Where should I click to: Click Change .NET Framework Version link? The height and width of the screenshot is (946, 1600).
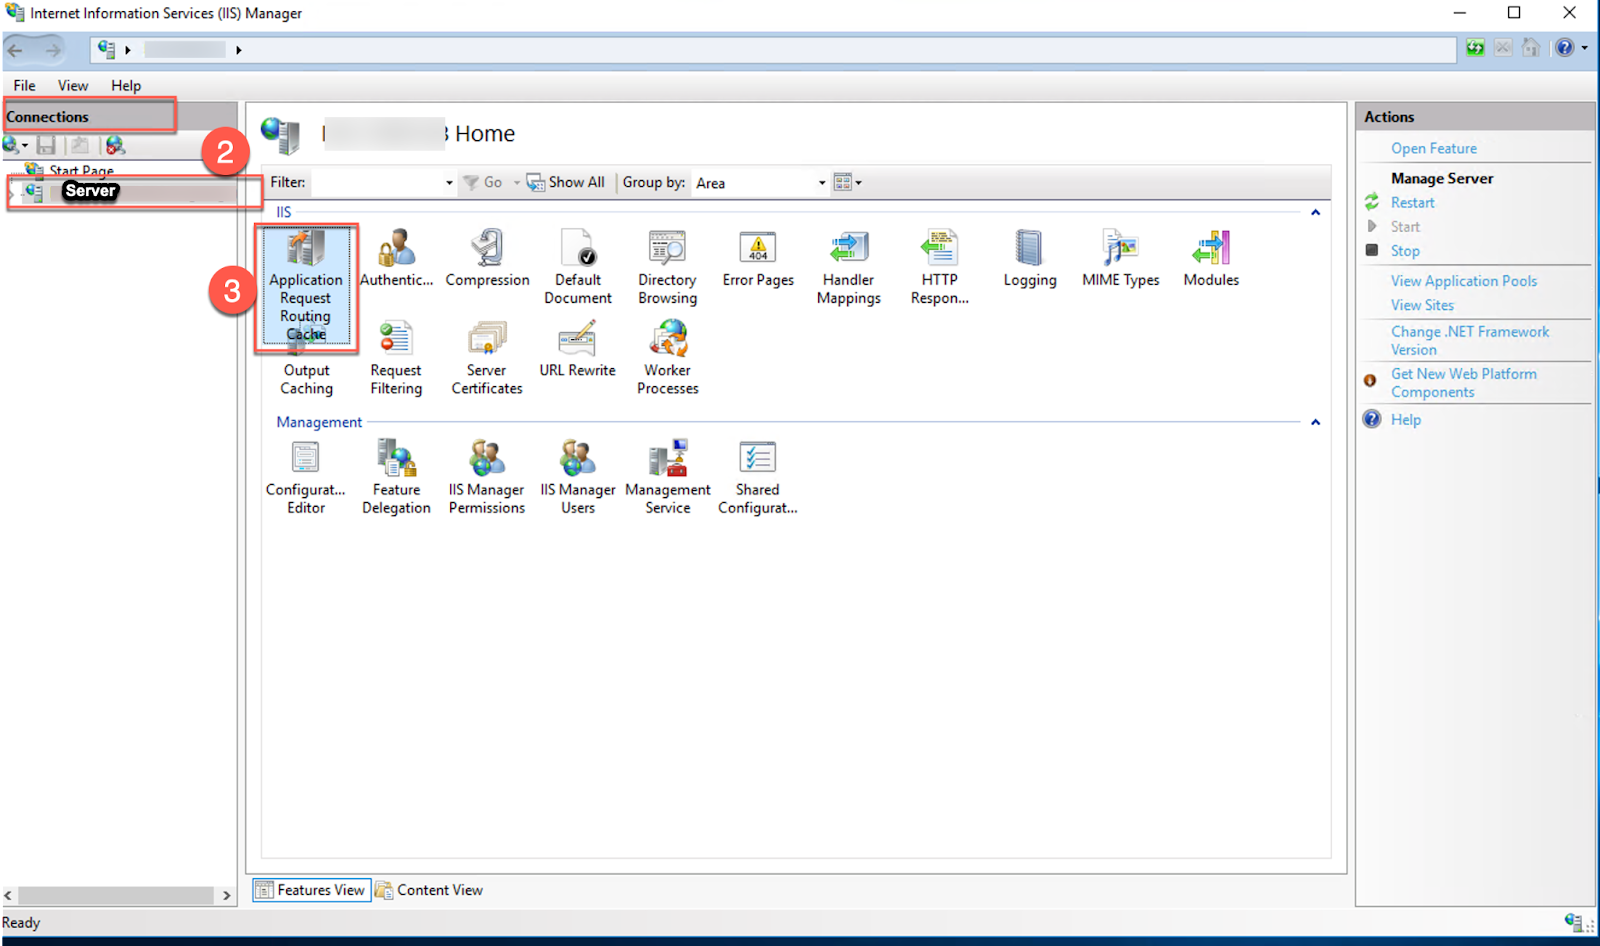(x=1470, y=340)
